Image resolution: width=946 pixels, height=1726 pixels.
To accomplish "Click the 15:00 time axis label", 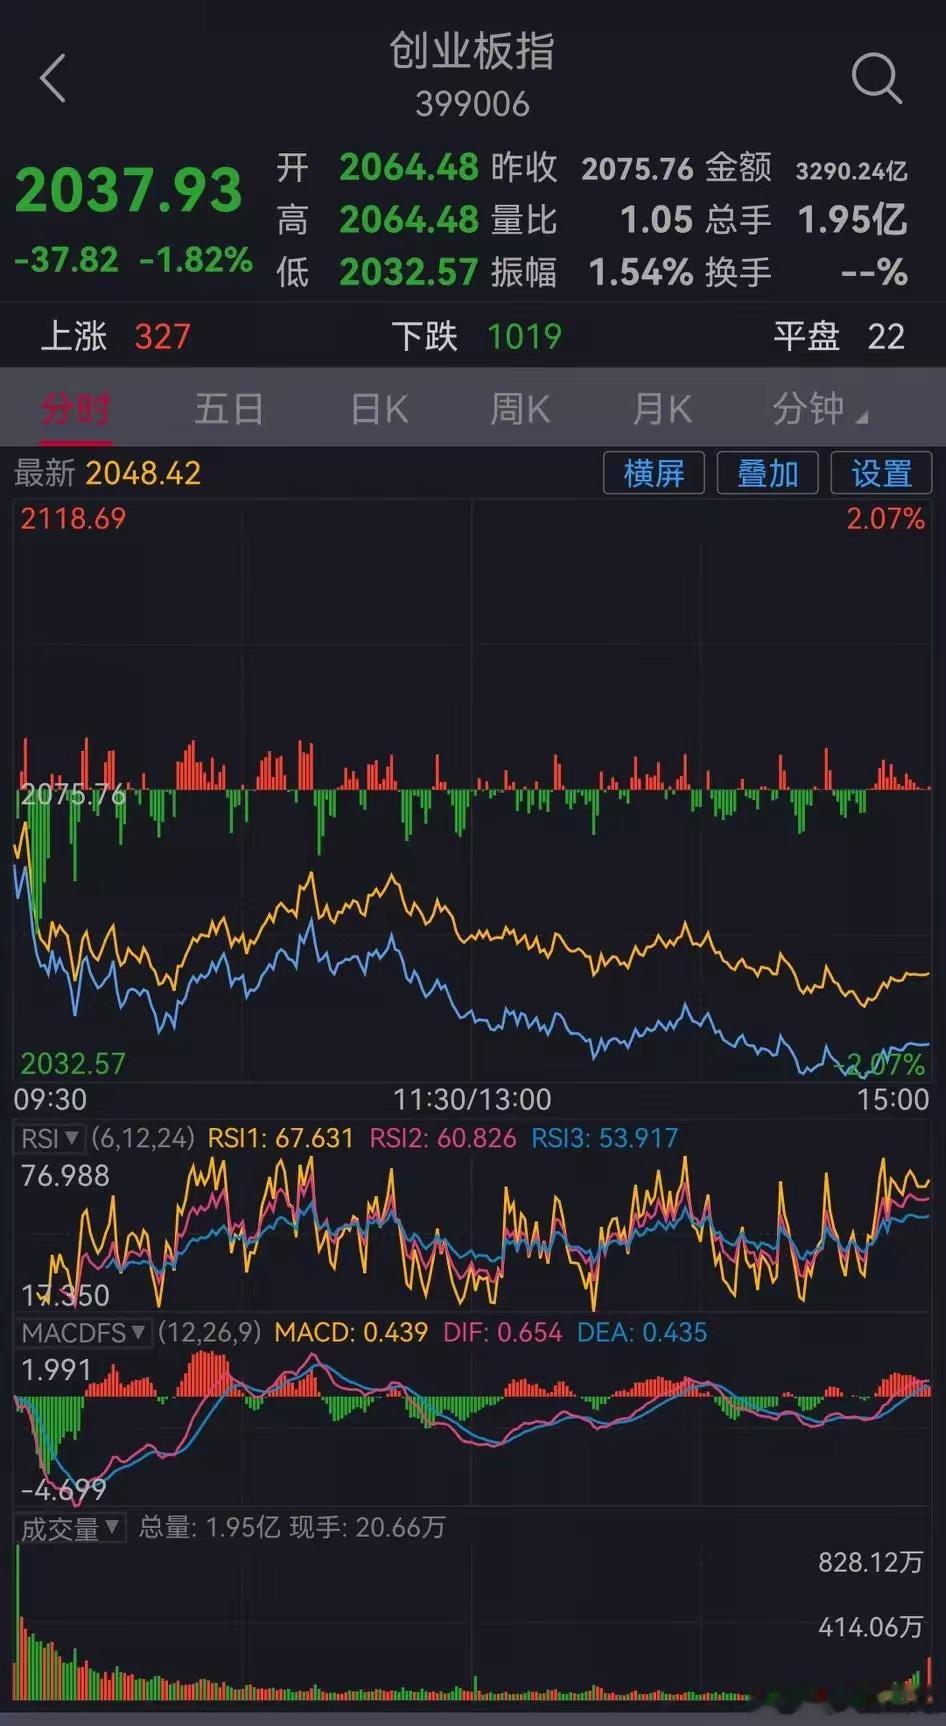I will [893, 1100].
